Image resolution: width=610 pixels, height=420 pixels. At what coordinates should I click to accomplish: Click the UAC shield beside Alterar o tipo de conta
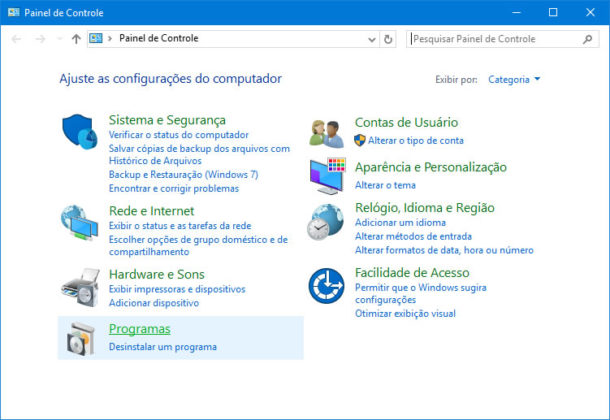(x=360, y=140)
